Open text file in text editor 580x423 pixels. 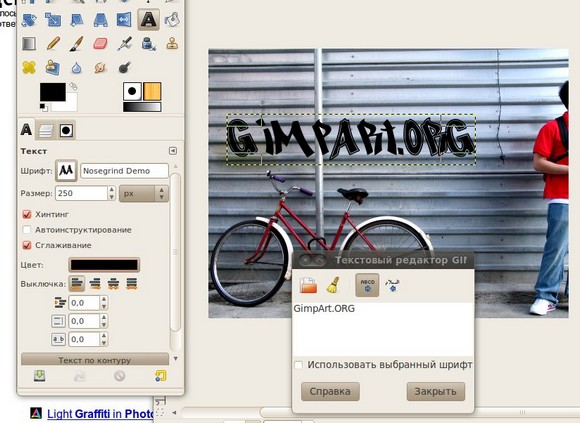308,285
